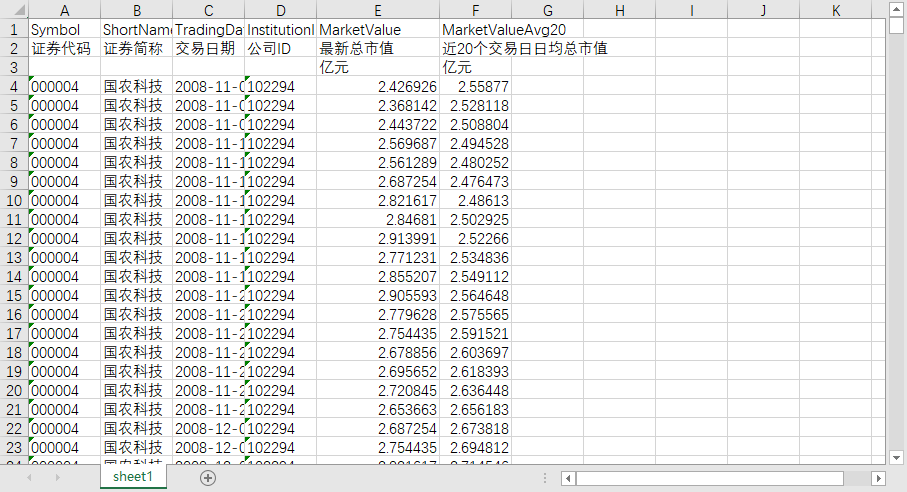Click the 公司ID cell

coord(281,49)
